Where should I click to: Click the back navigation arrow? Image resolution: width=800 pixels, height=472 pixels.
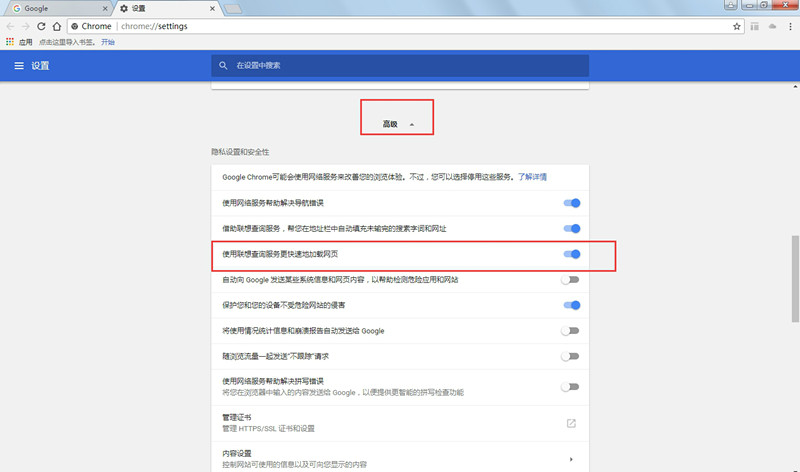tap(10, 26)
